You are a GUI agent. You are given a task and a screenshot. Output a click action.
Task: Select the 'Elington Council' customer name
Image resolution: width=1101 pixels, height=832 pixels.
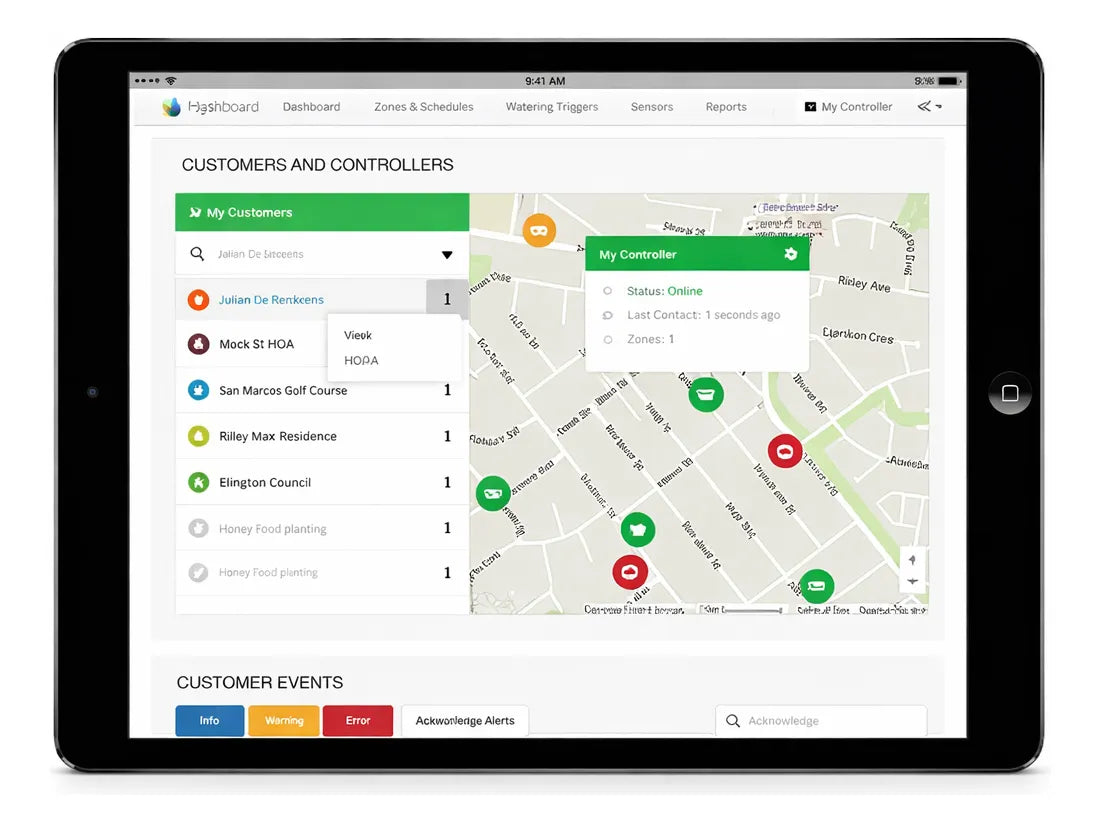(x=265, y=482)
